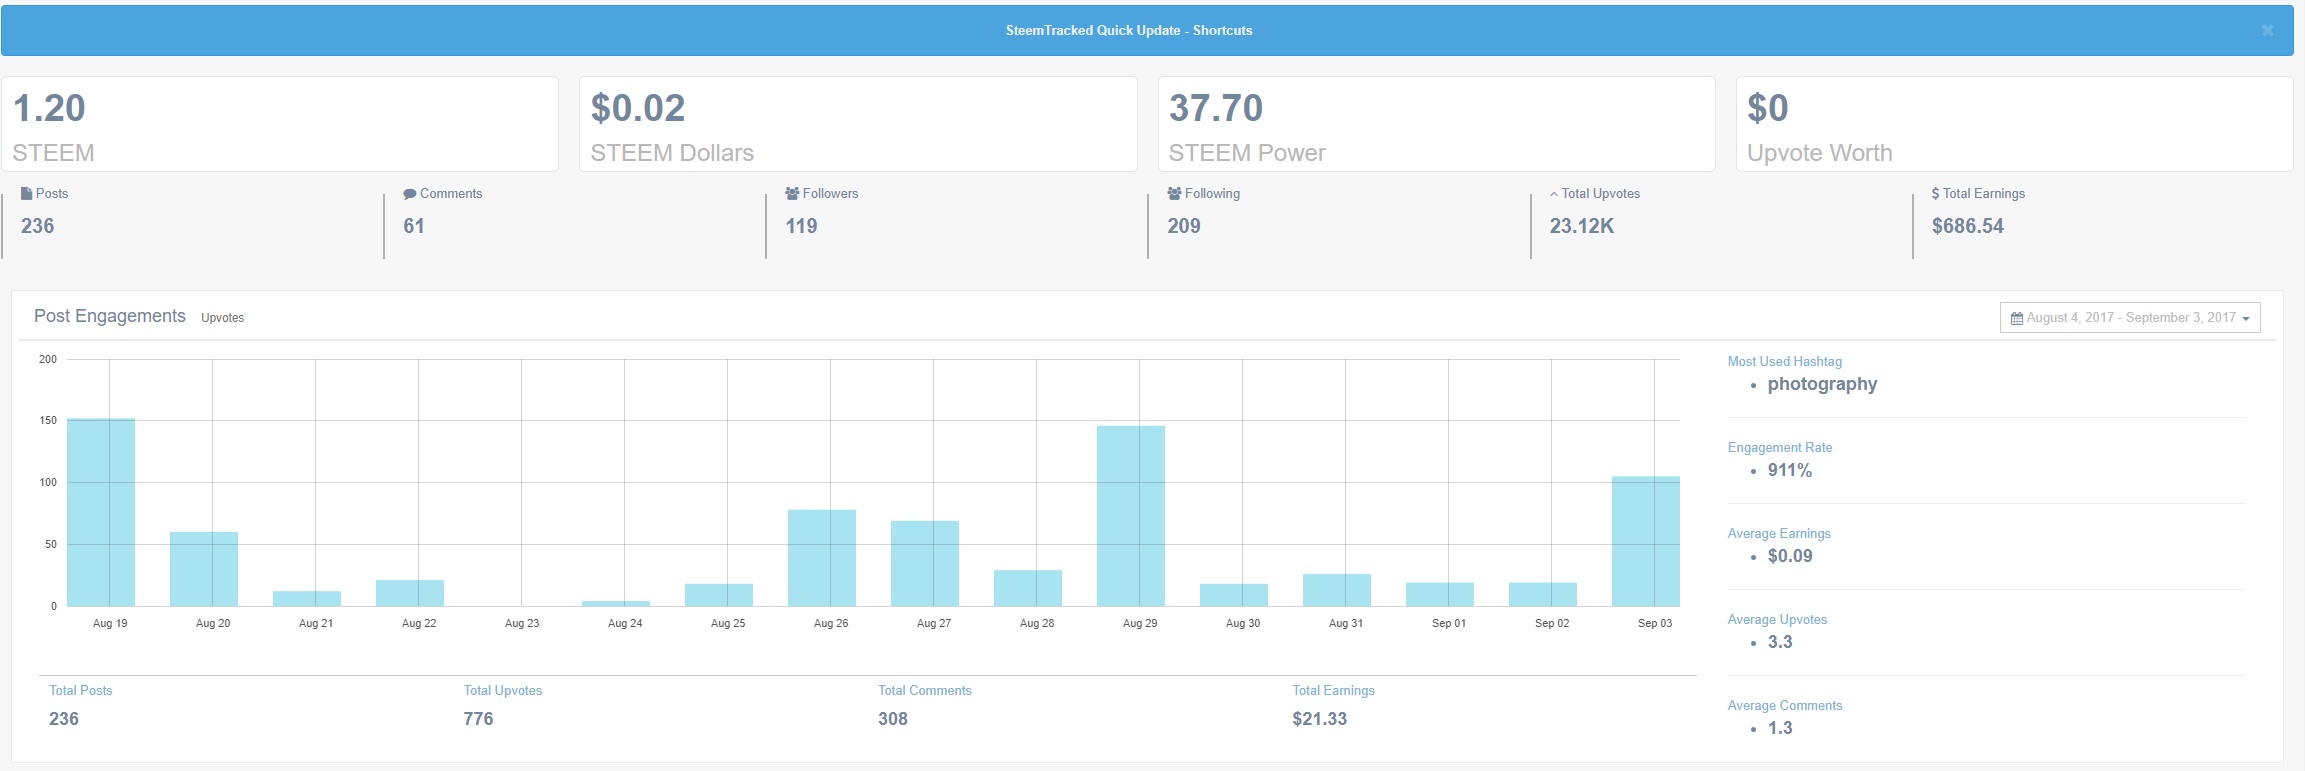Click the Engagement Rate value 911%
The height and width of the screenshot is (771, 2305).
[1790, 470]
